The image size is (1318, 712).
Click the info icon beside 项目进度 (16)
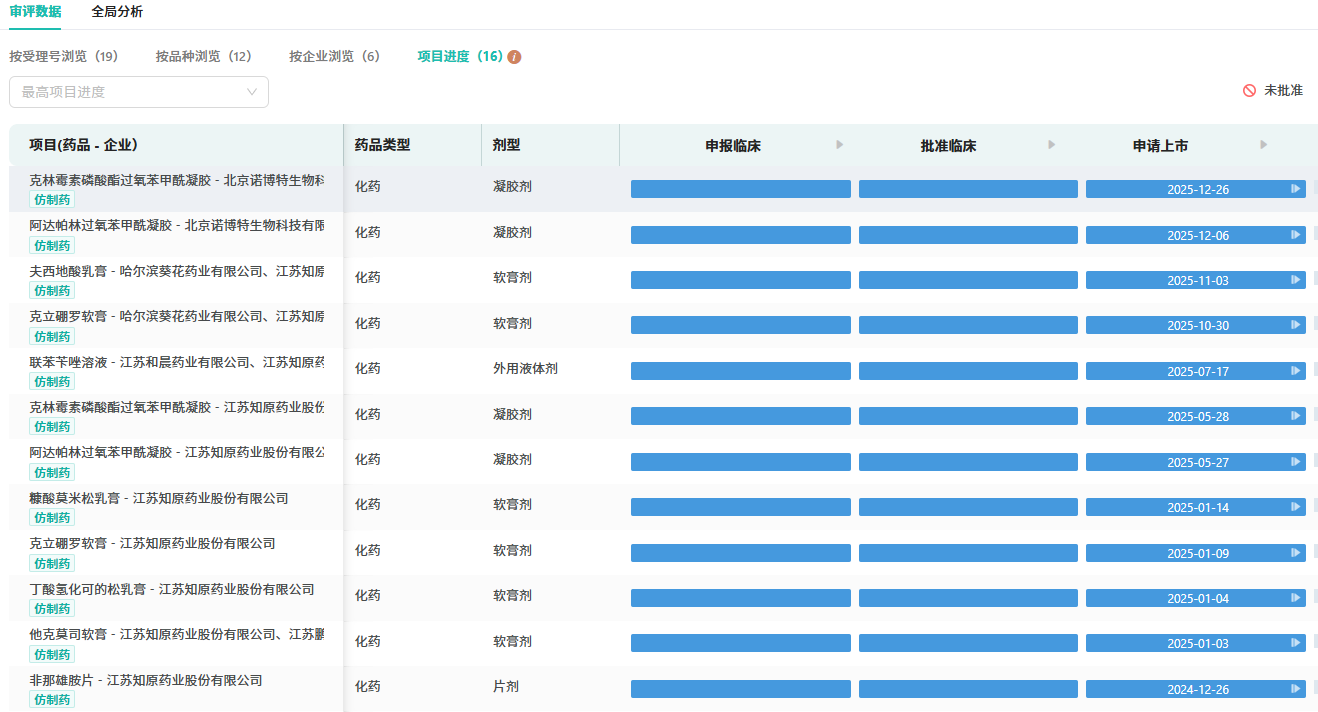point(514,57)
